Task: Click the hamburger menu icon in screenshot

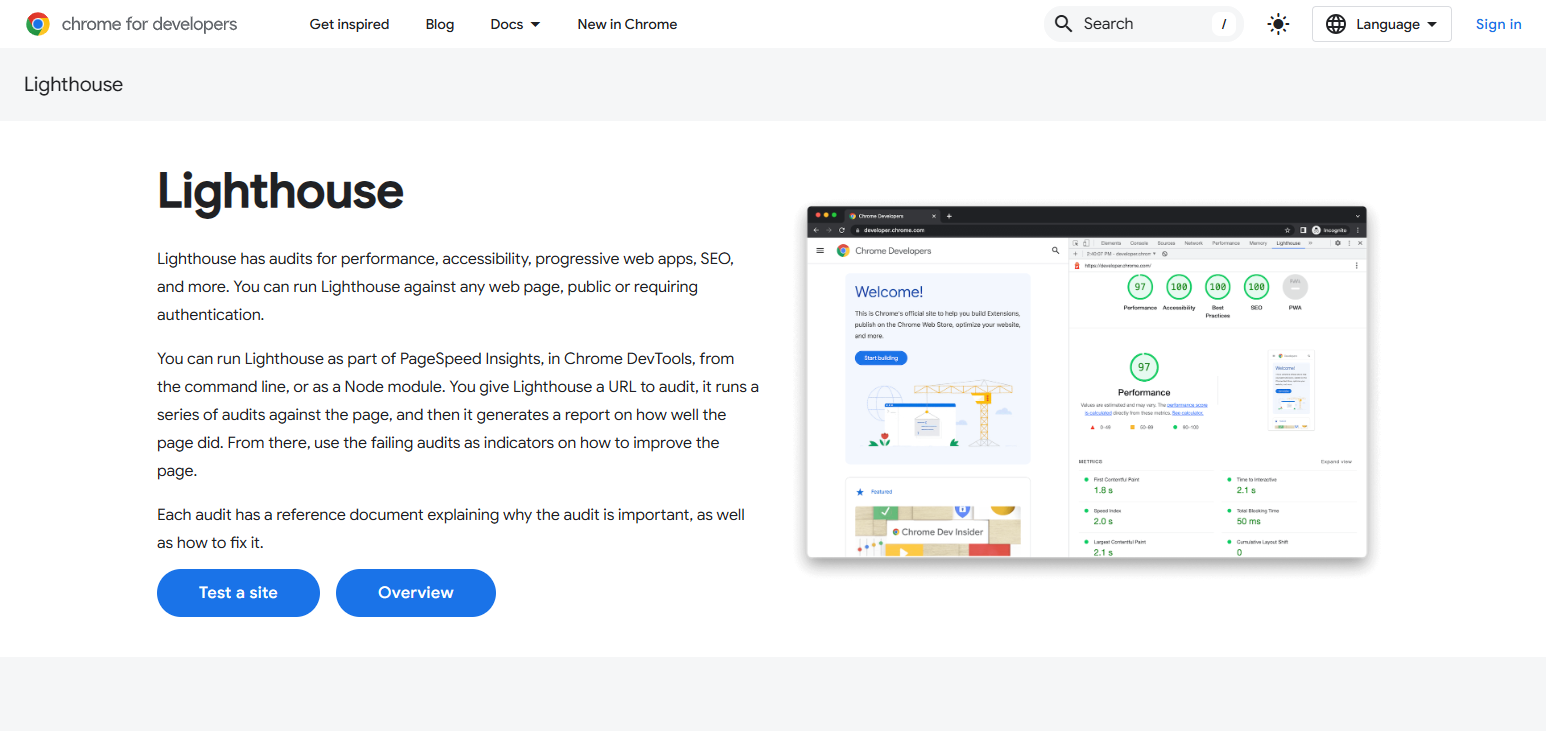Action: click(820, 250)
